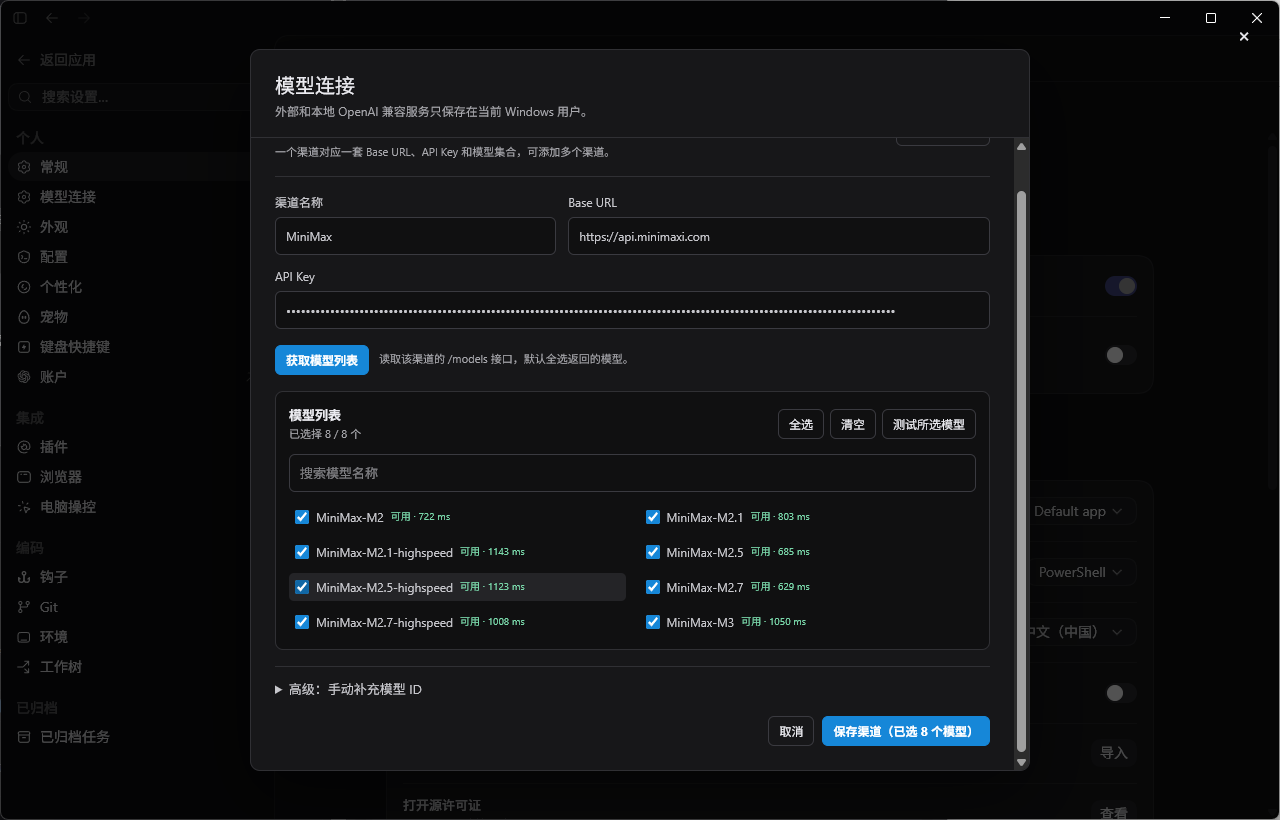Open 已归档任务 settings page
This screenshot has height=820, width=1280.
[128, 737]
